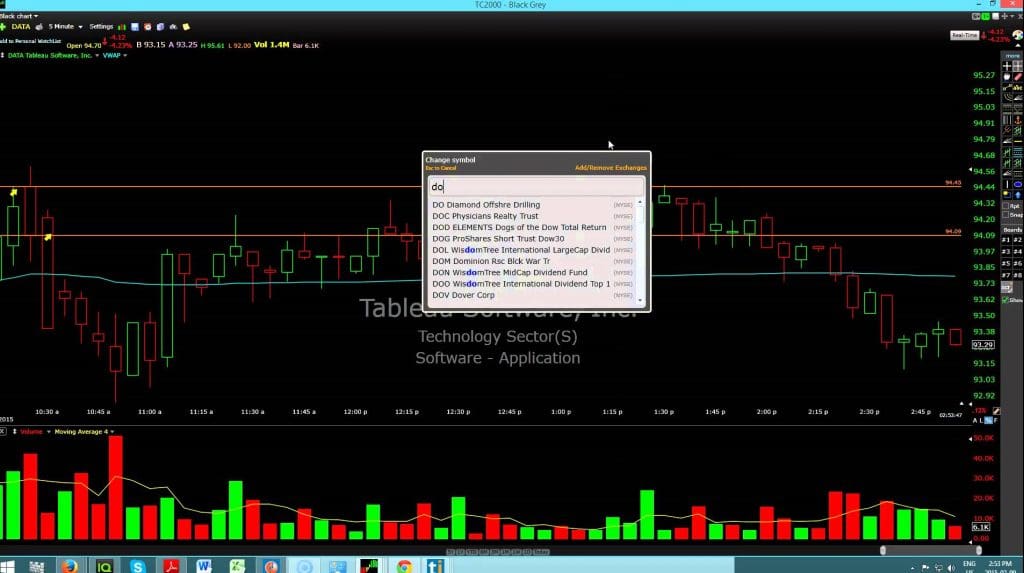Click the icon right of DATA symbol
The width and height of the screenshot is (1024, 573).
(39, 27)
